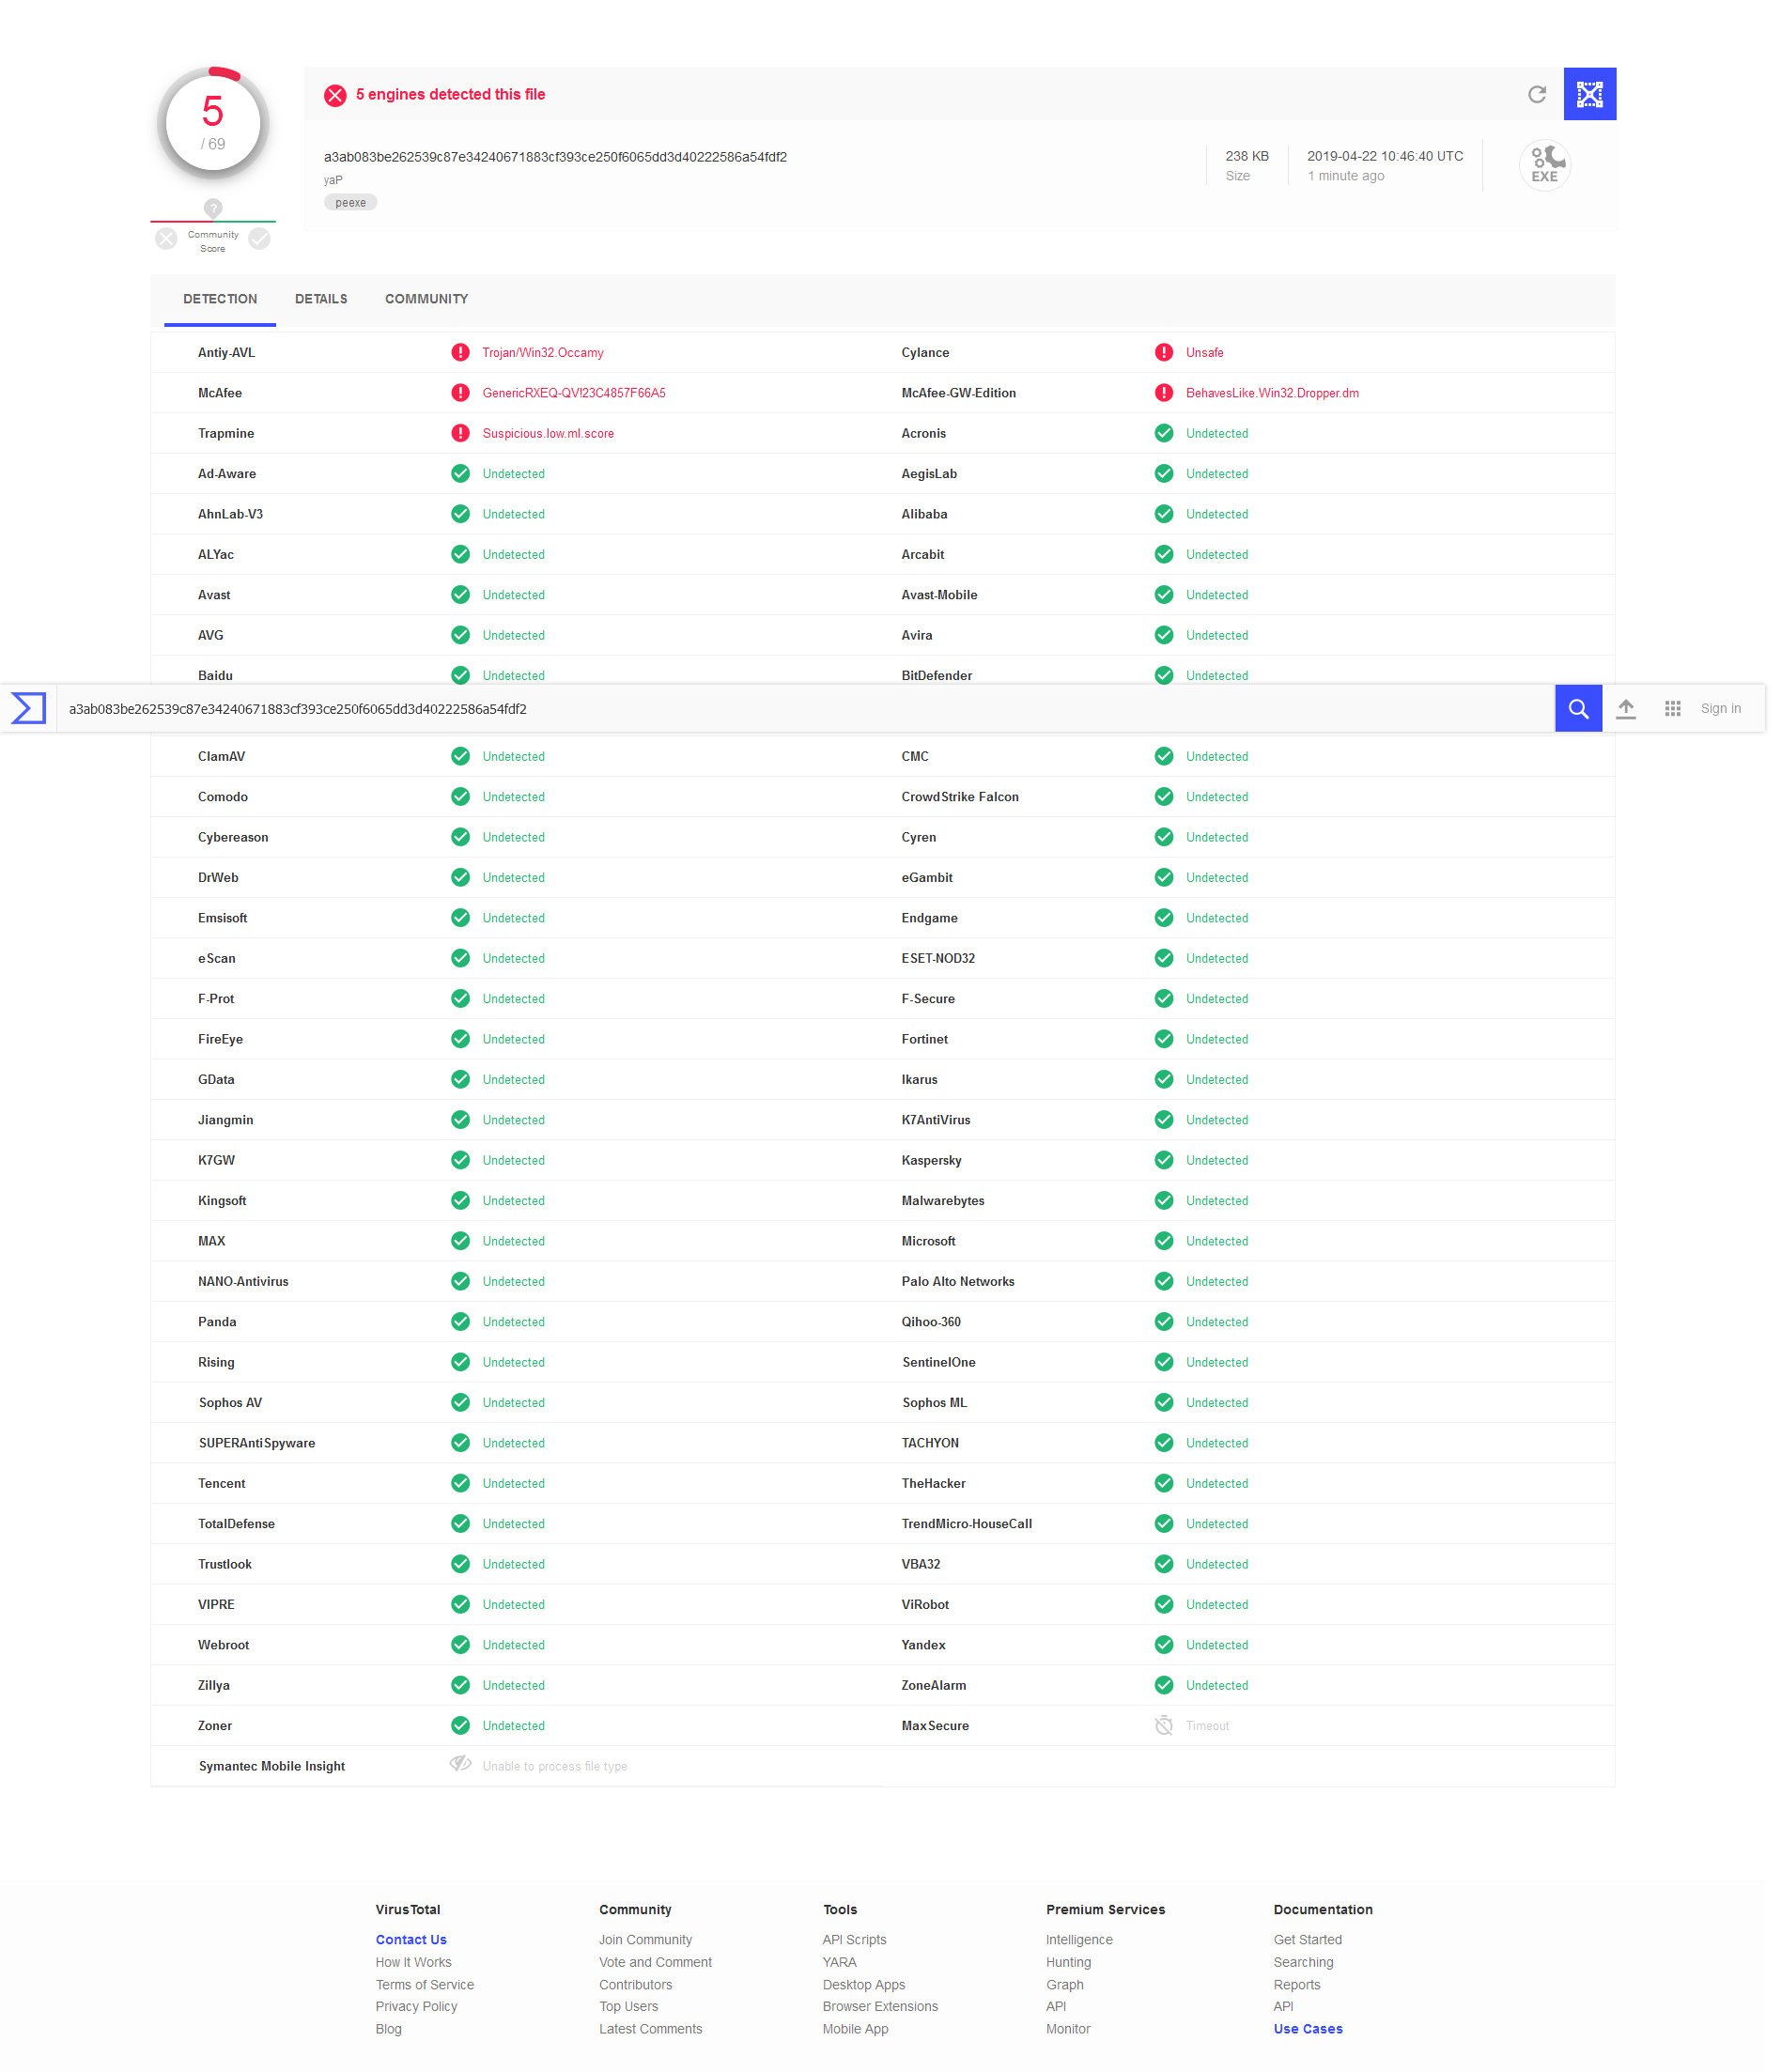Click the peexe tag chip
The image size is (1781, 2072).
click(x=353, y=204)
